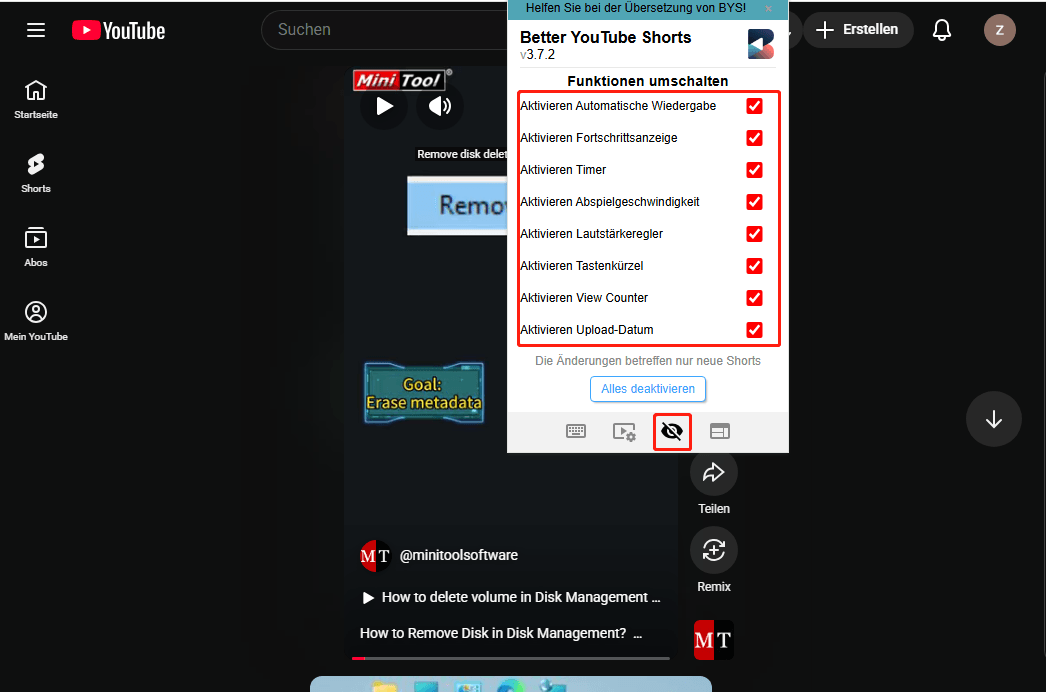Uncheck Aktivieren Timer

(755, 170)
